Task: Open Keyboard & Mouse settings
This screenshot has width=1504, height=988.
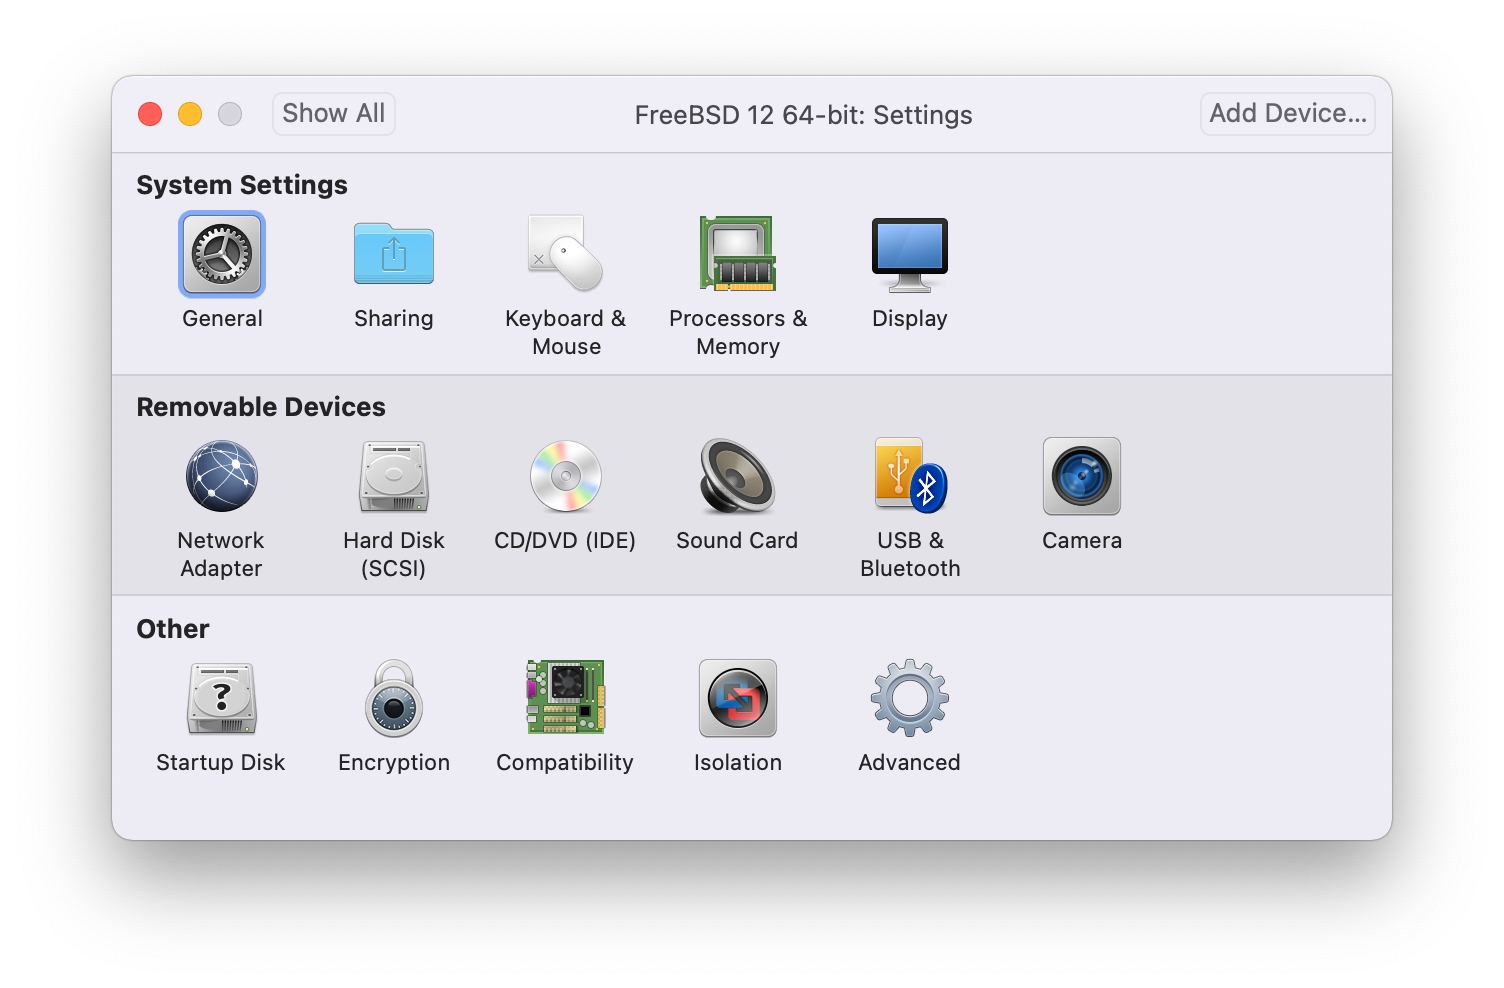Action: (565, 254)
